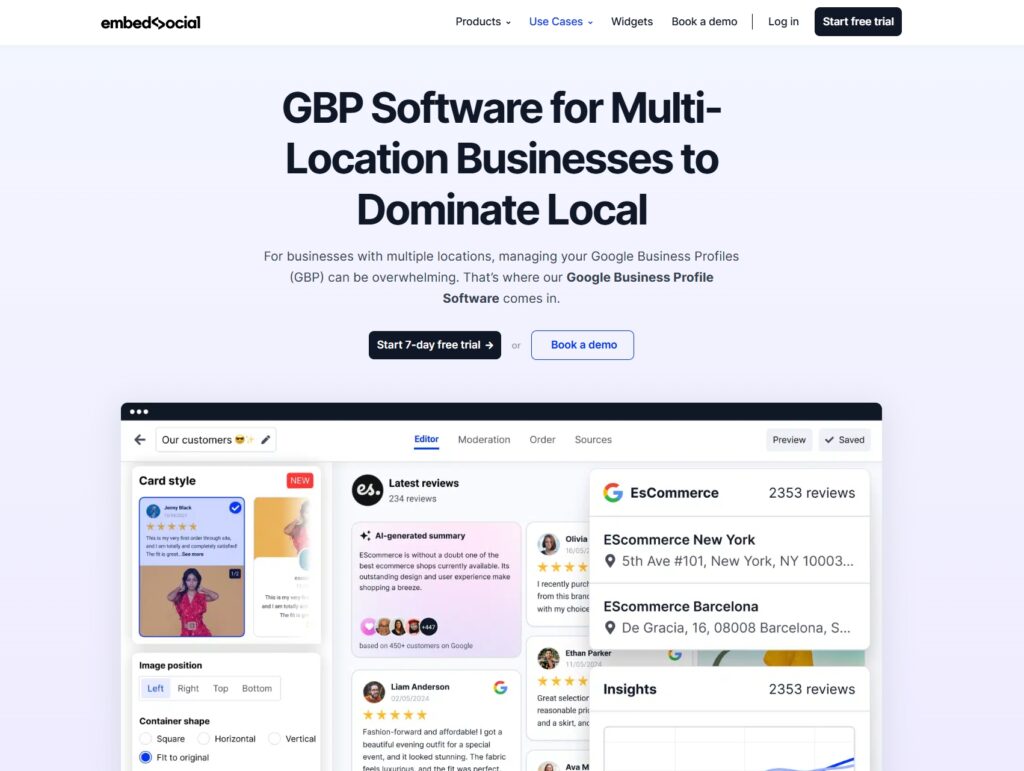
Task: Click the NEW badge beside Card style
Action: (x=300, y=480)
